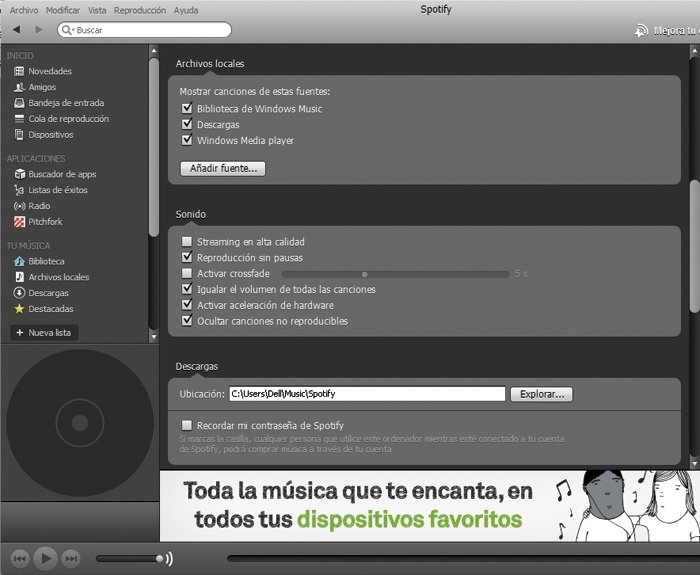This screenshot has width=700, height=575.
Task: Click the Ubicación path field
Action: 367,394
